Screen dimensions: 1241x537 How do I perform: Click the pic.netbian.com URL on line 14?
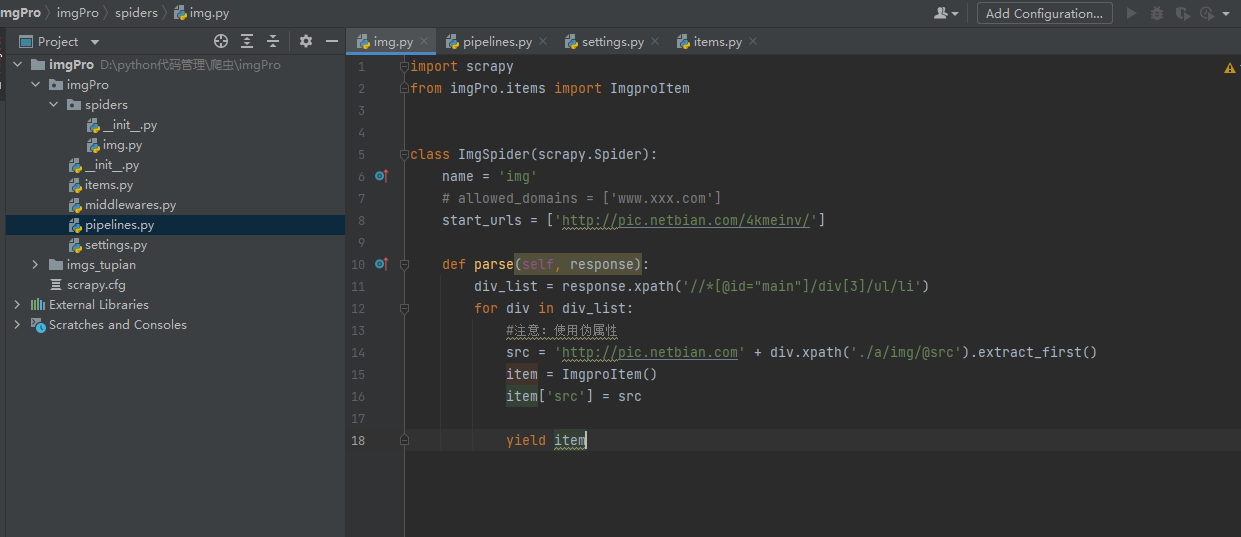pos(650,352)
